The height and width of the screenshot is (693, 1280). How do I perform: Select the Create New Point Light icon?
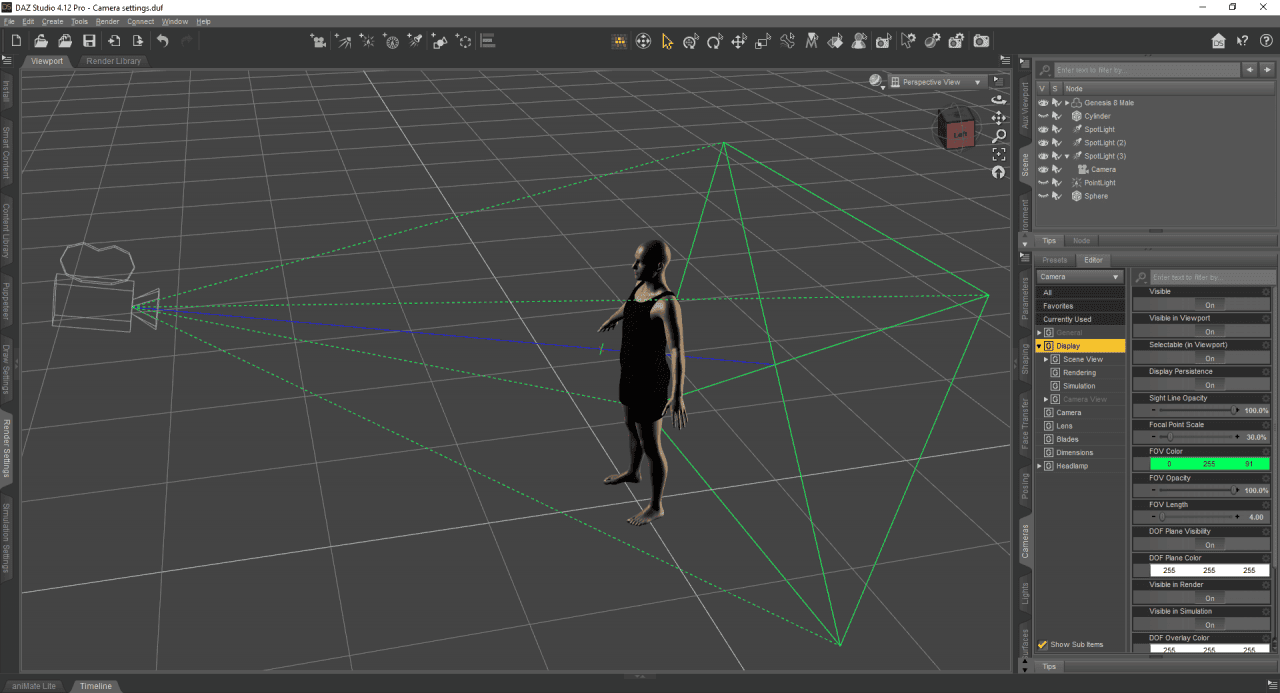pyautogui.click(x=366, y=41)
